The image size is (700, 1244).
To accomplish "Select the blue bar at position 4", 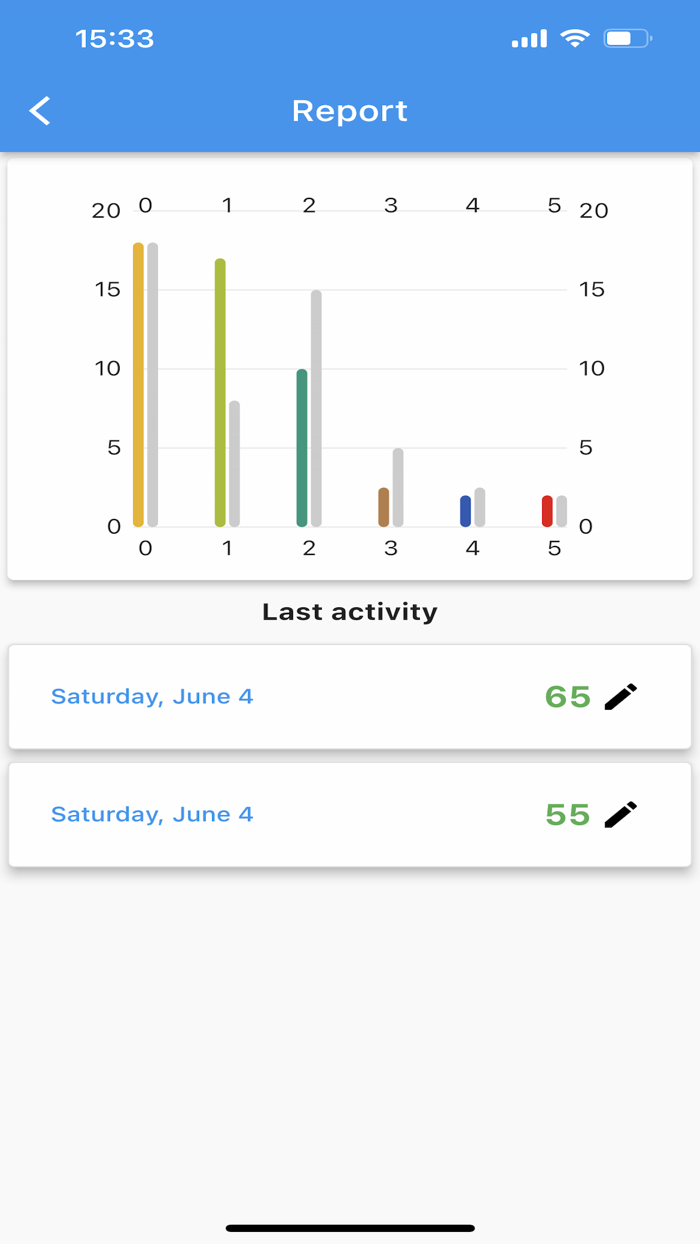I will pos(465,508).
